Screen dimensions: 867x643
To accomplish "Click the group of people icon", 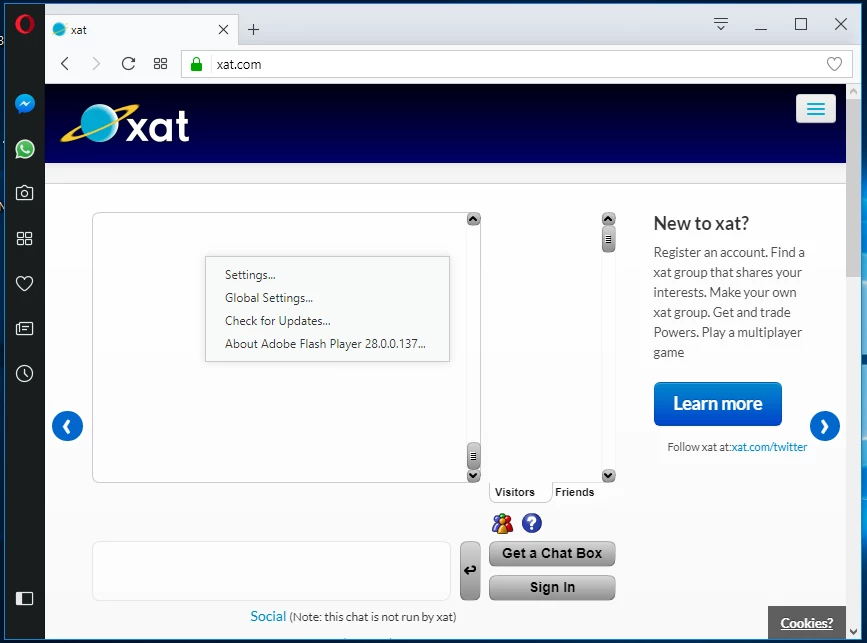I will 502,523.
